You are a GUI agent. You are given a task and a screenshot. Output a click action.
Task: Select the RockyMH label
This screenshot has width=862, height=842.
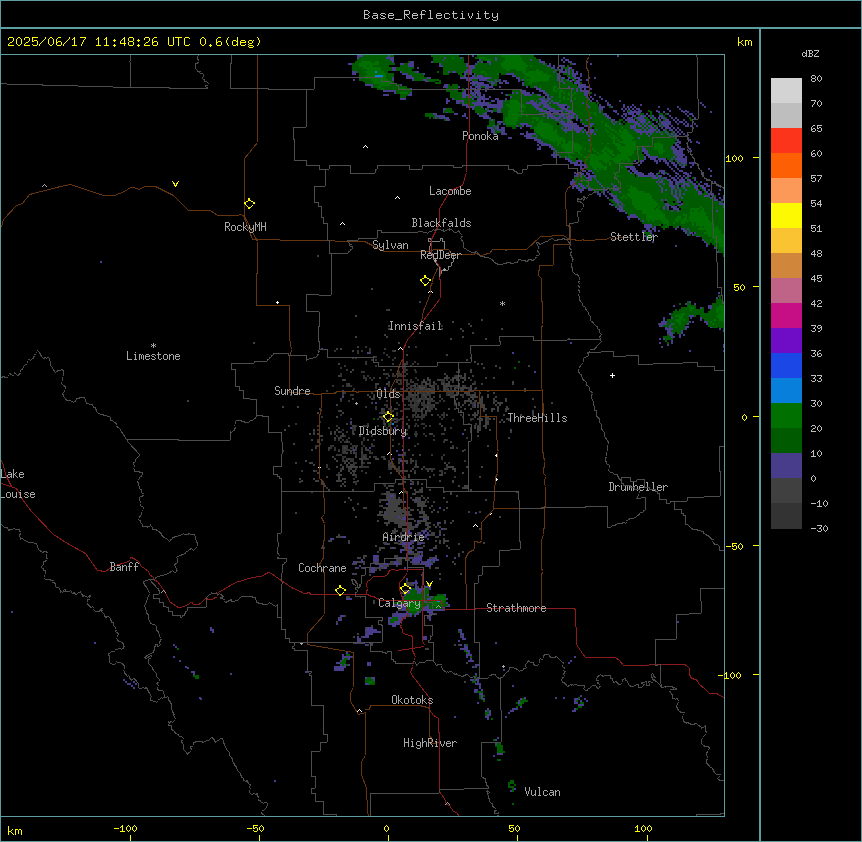245,227
